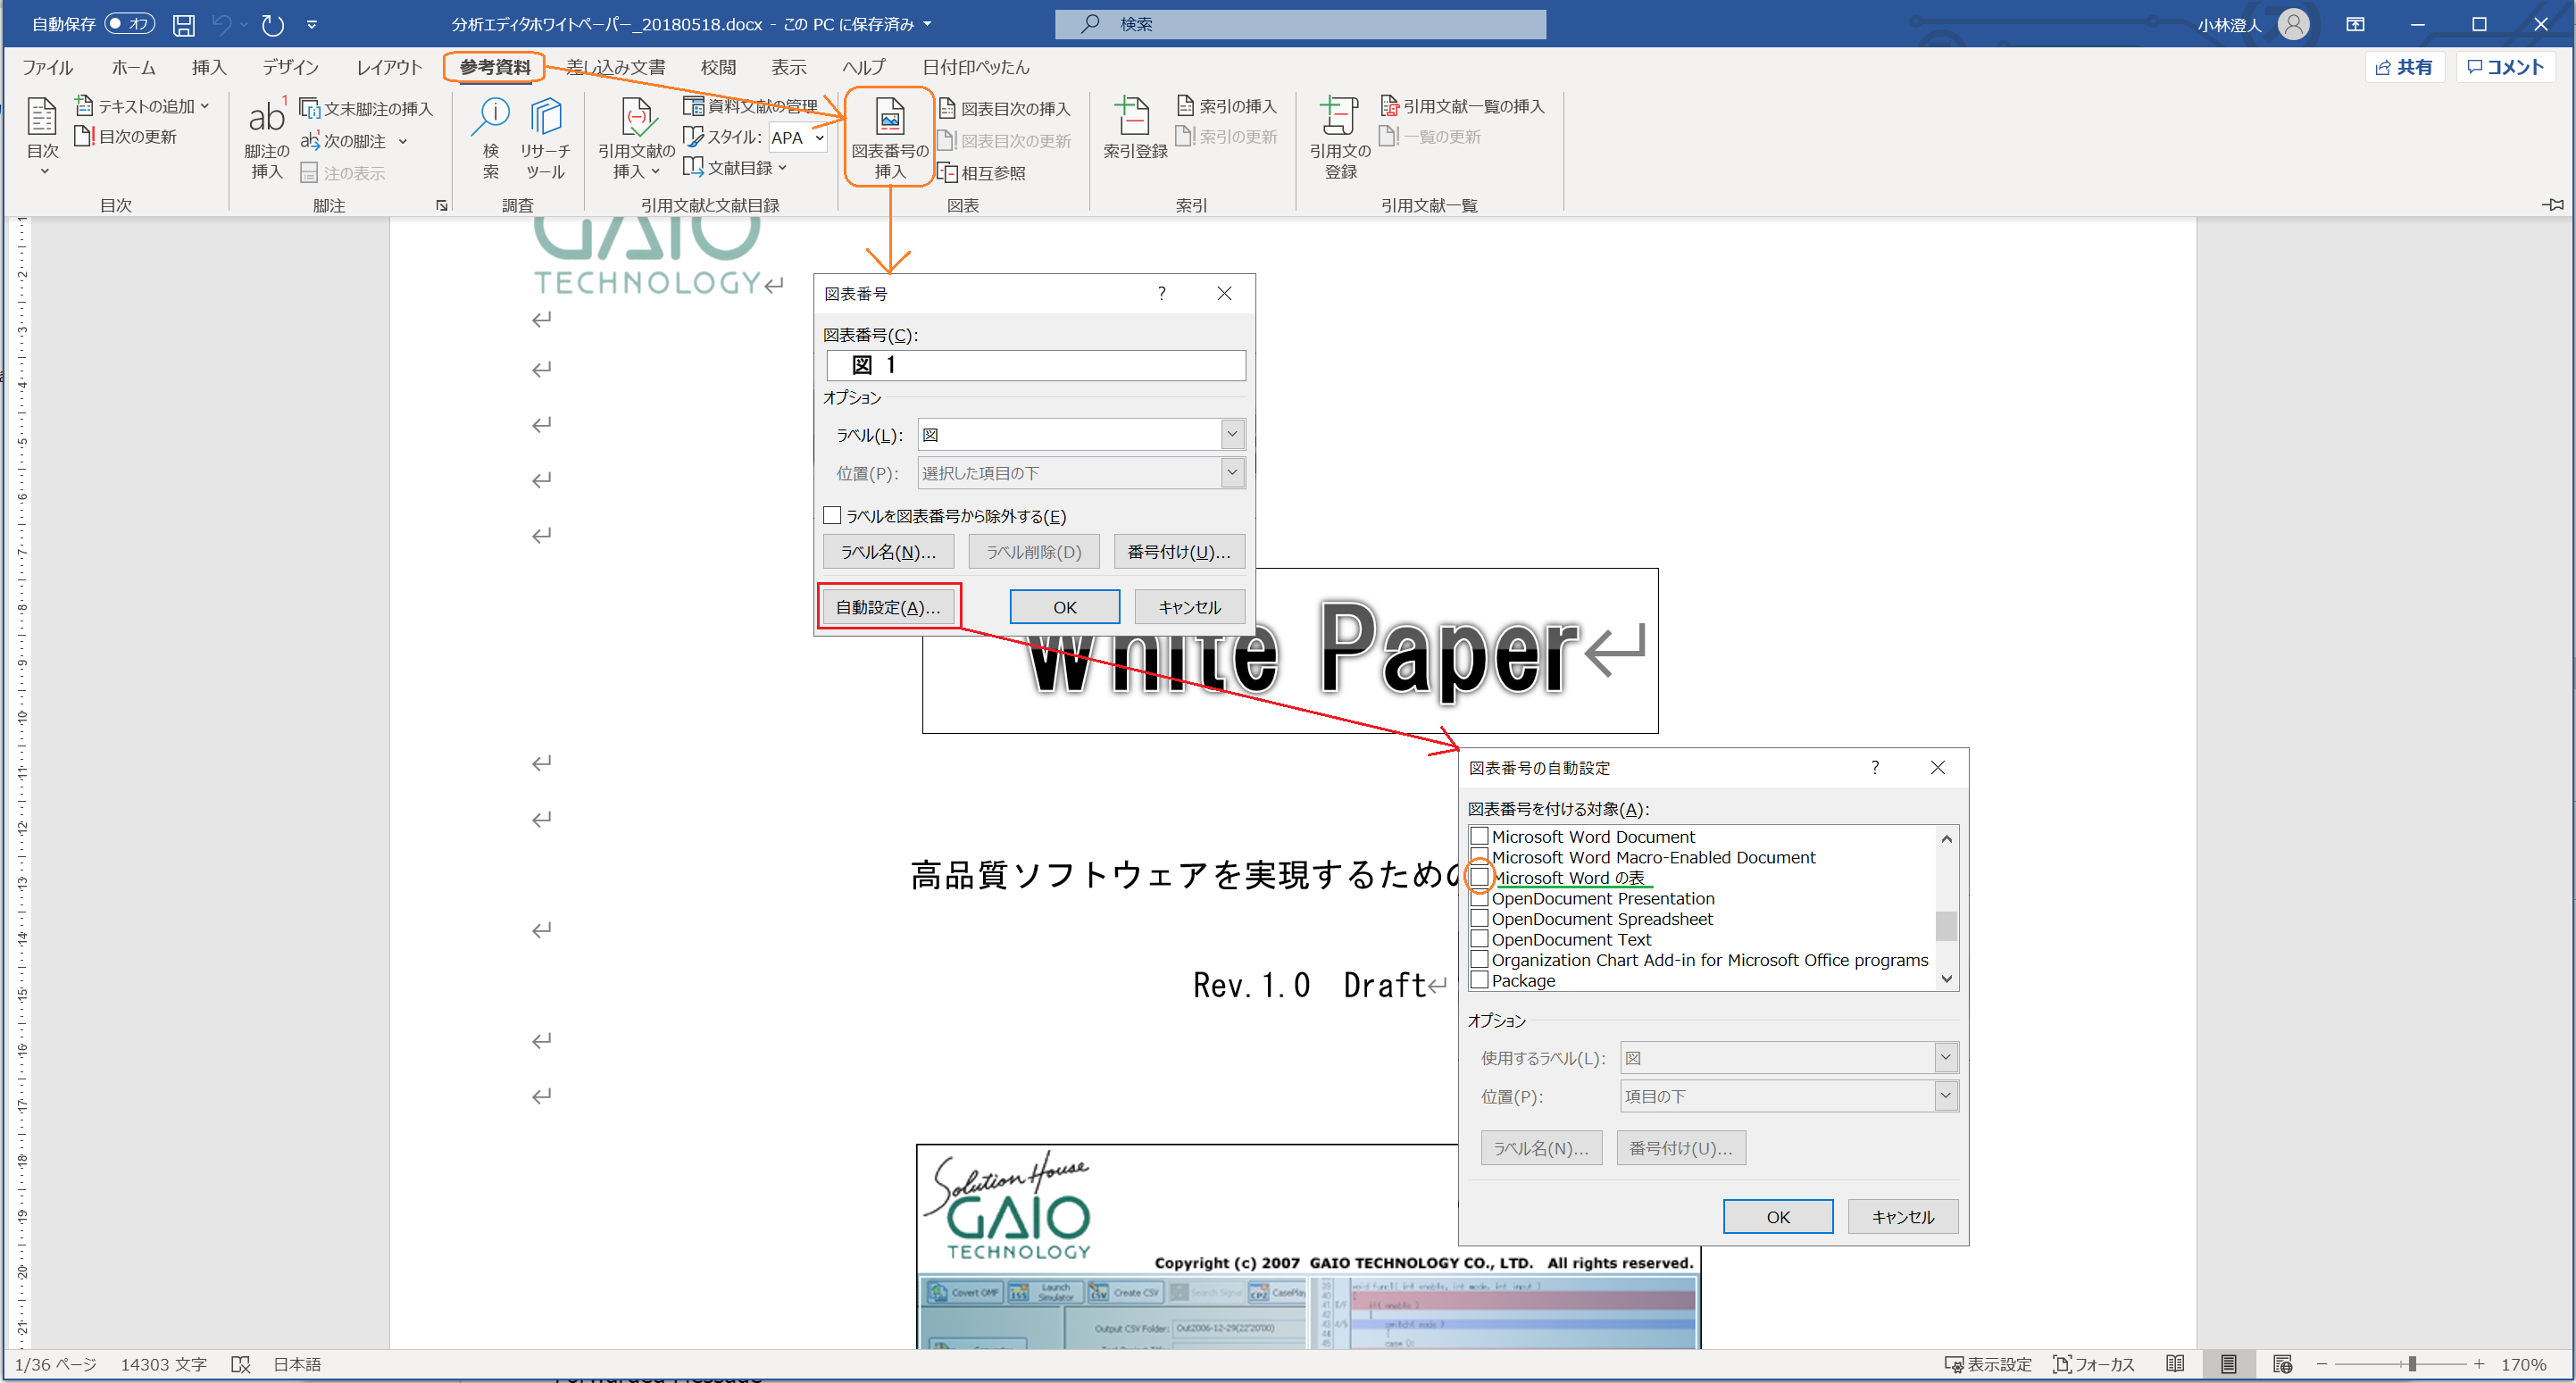This screenshot has width=2576, height=1383.
Task: Open the ribbon display options button
Action: tap(2355, 24)
